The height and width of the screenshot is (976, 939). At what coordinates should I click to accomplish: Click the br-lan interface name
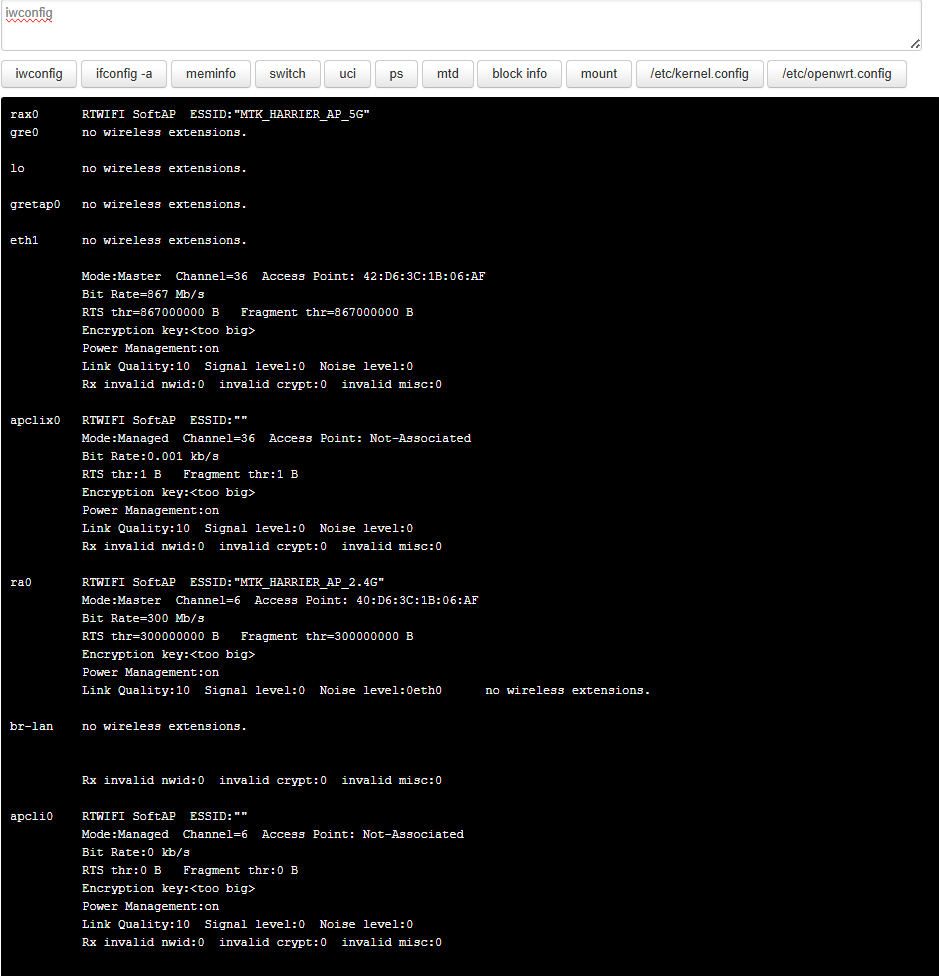32,726
